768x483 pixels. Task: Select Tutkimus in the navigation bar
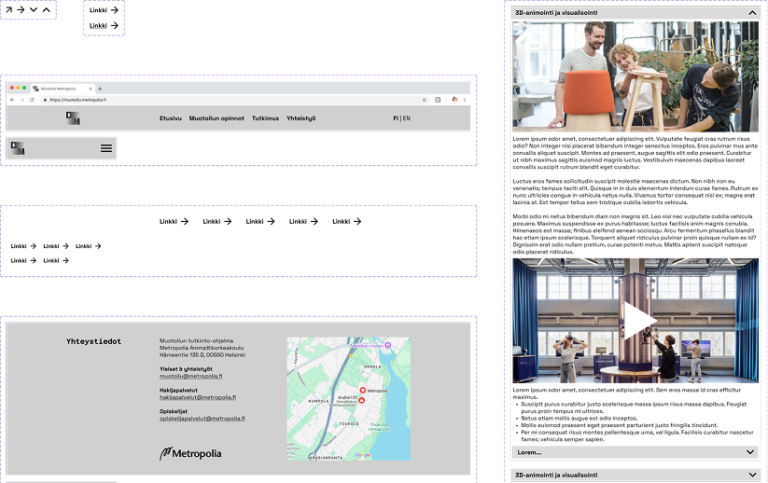click(x=265, y=118)
